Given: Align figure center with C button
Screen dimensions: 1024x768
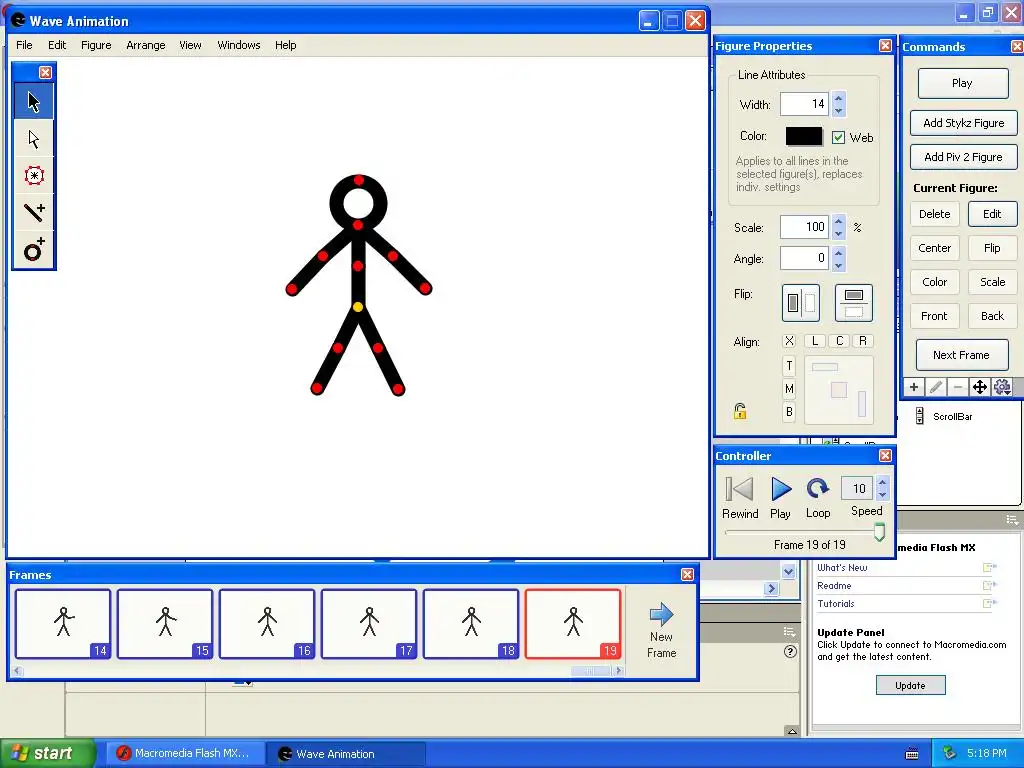Looking at the screenshot, I should 839,341.
